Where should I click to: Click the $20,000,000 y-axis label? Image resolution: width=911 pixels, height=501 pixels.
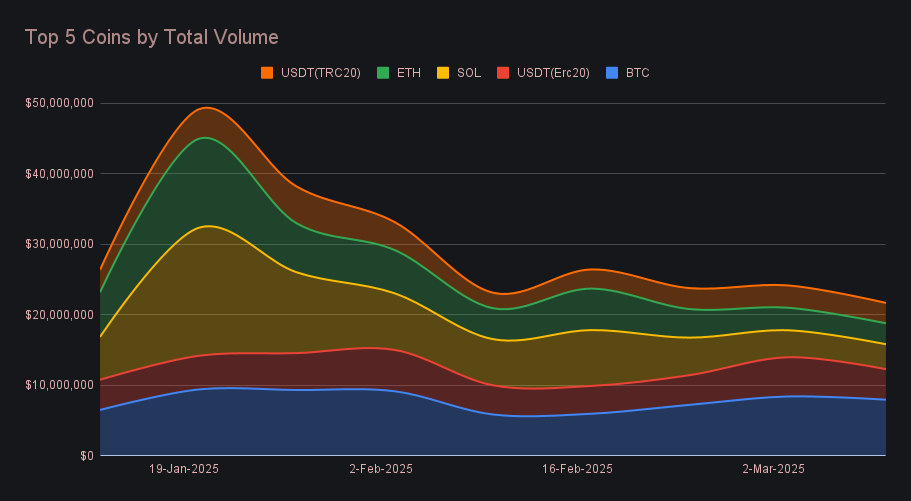click(x=60, y=315)
